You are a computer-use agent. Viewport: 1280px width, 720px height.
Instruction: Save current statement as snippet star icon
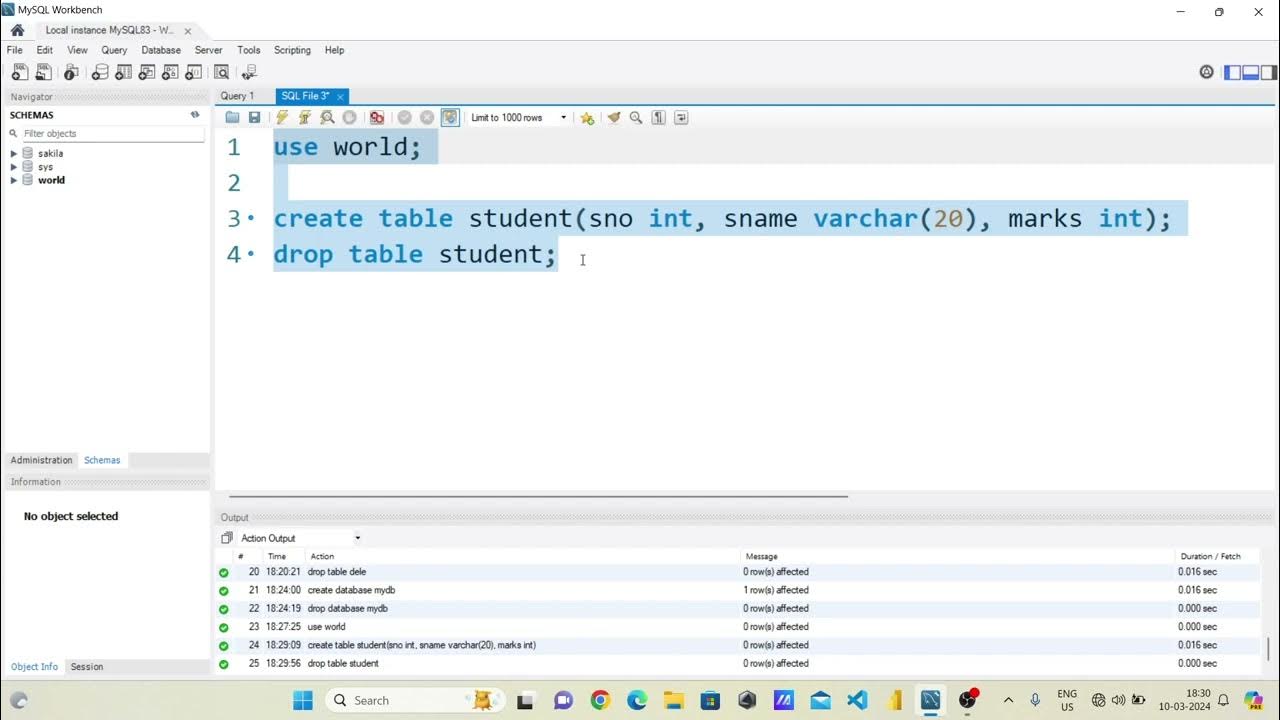(587, 117)
